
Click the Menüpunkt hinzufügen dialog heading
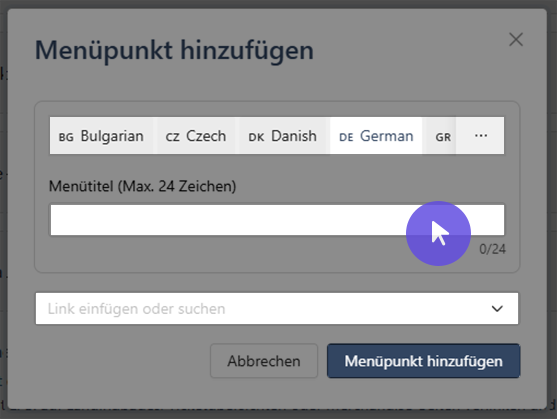[174, 50]
